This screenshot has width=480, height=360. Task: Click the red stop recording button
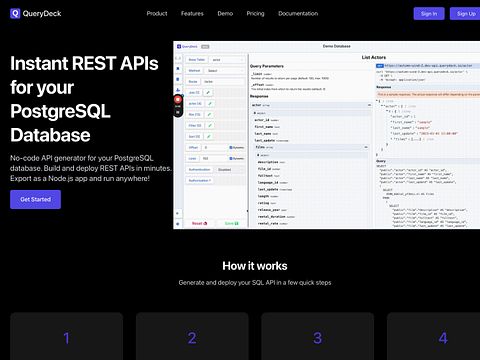point(178,99)
